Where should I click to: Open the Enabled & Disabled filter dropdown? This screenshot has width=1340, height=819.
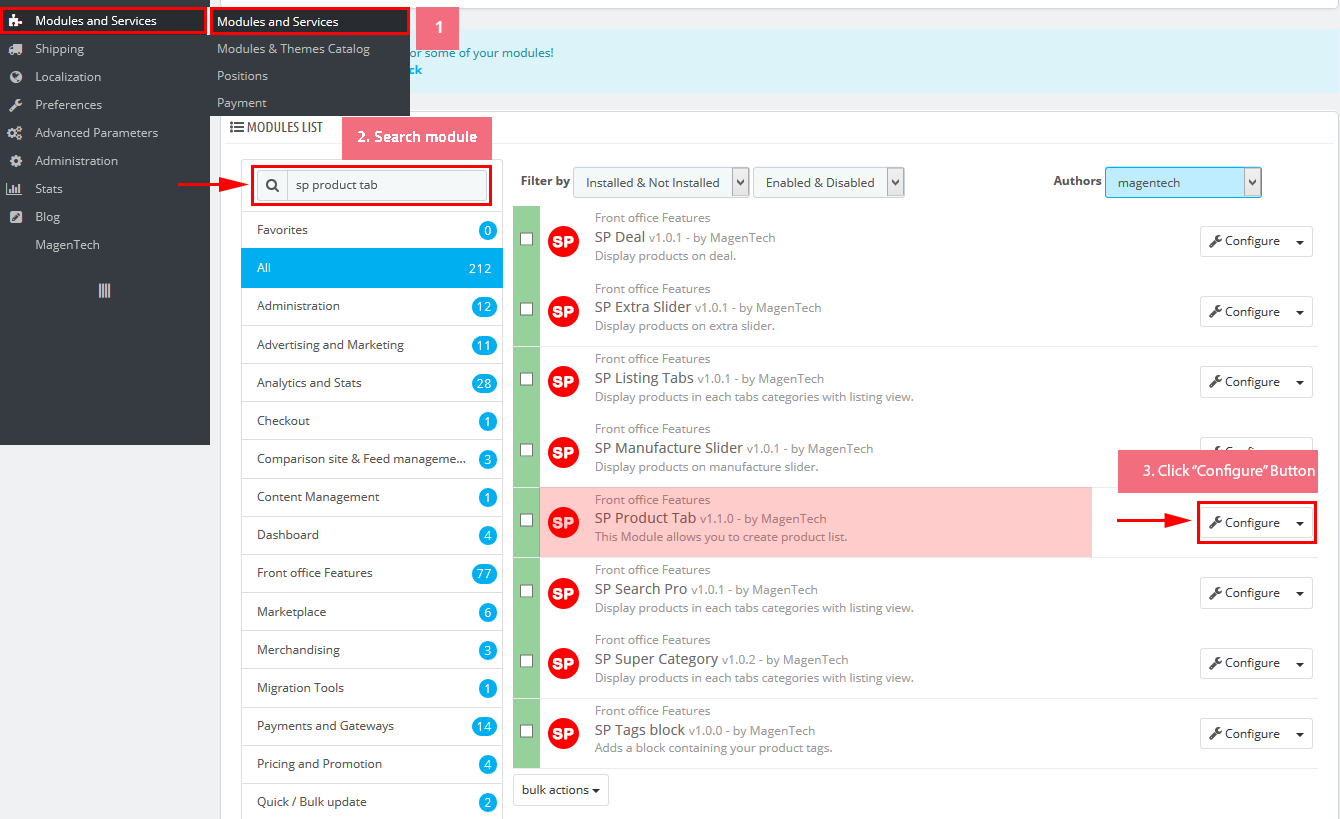point(829,182)
